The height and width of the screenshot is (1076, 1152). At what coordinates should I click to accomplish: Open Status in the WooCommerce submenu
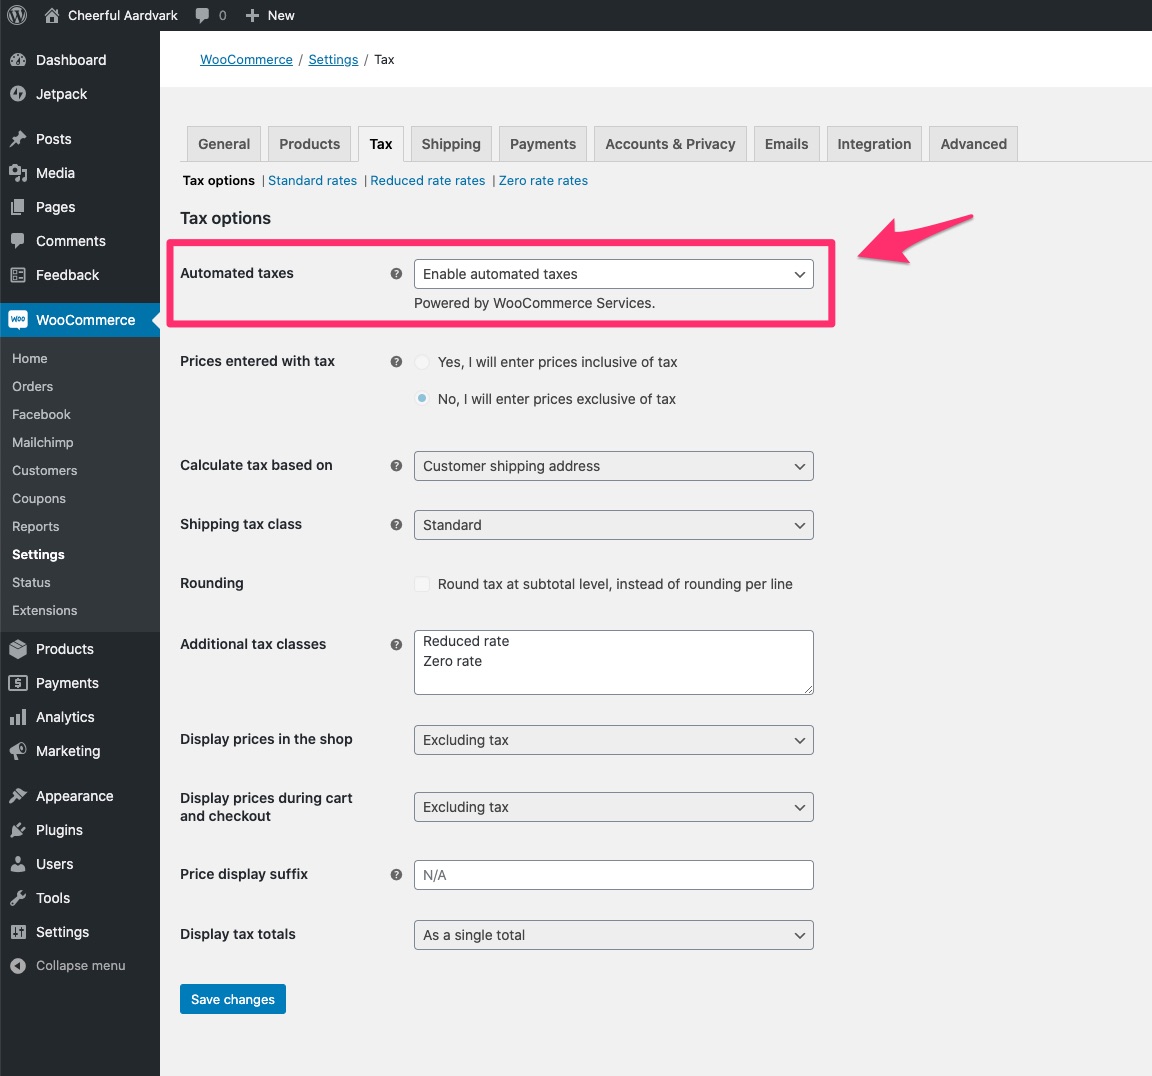pos(31,582)
